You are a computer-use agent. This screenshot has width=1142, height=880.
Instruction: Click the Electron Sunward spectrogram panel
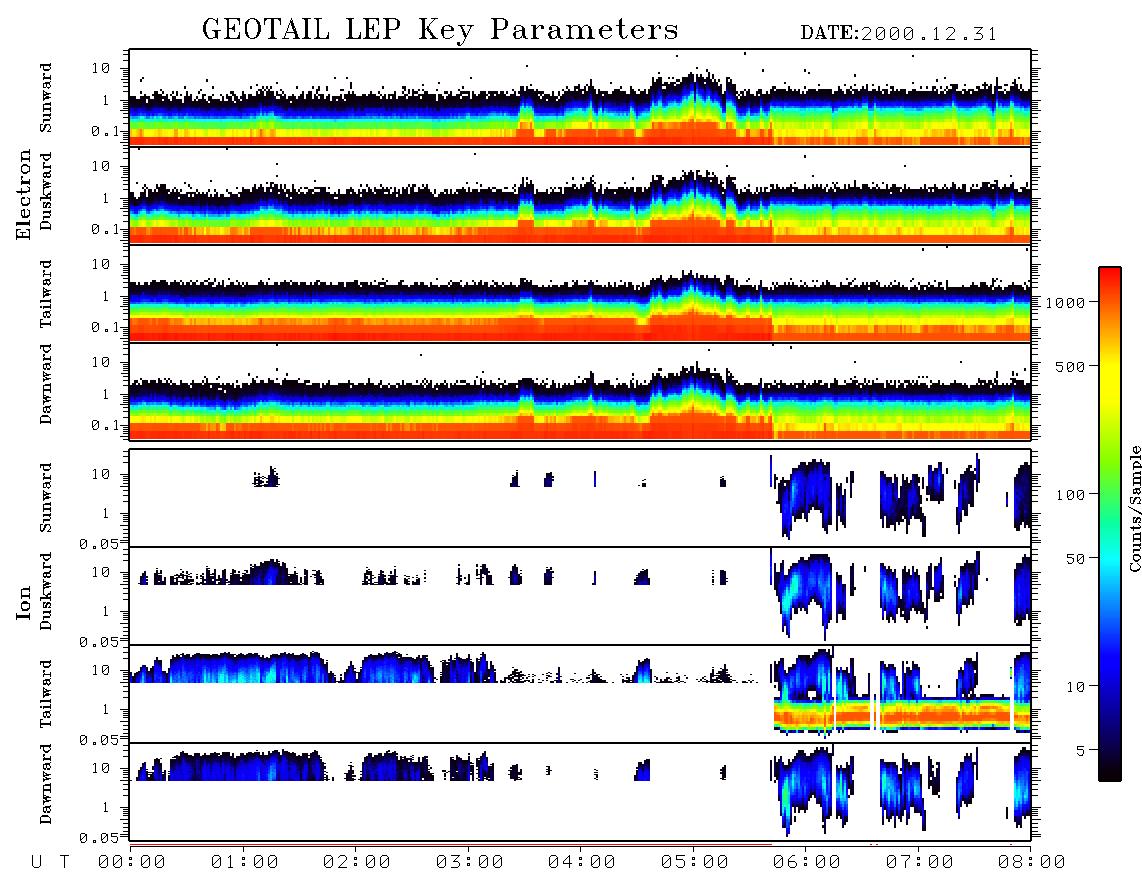click(580, 98)
